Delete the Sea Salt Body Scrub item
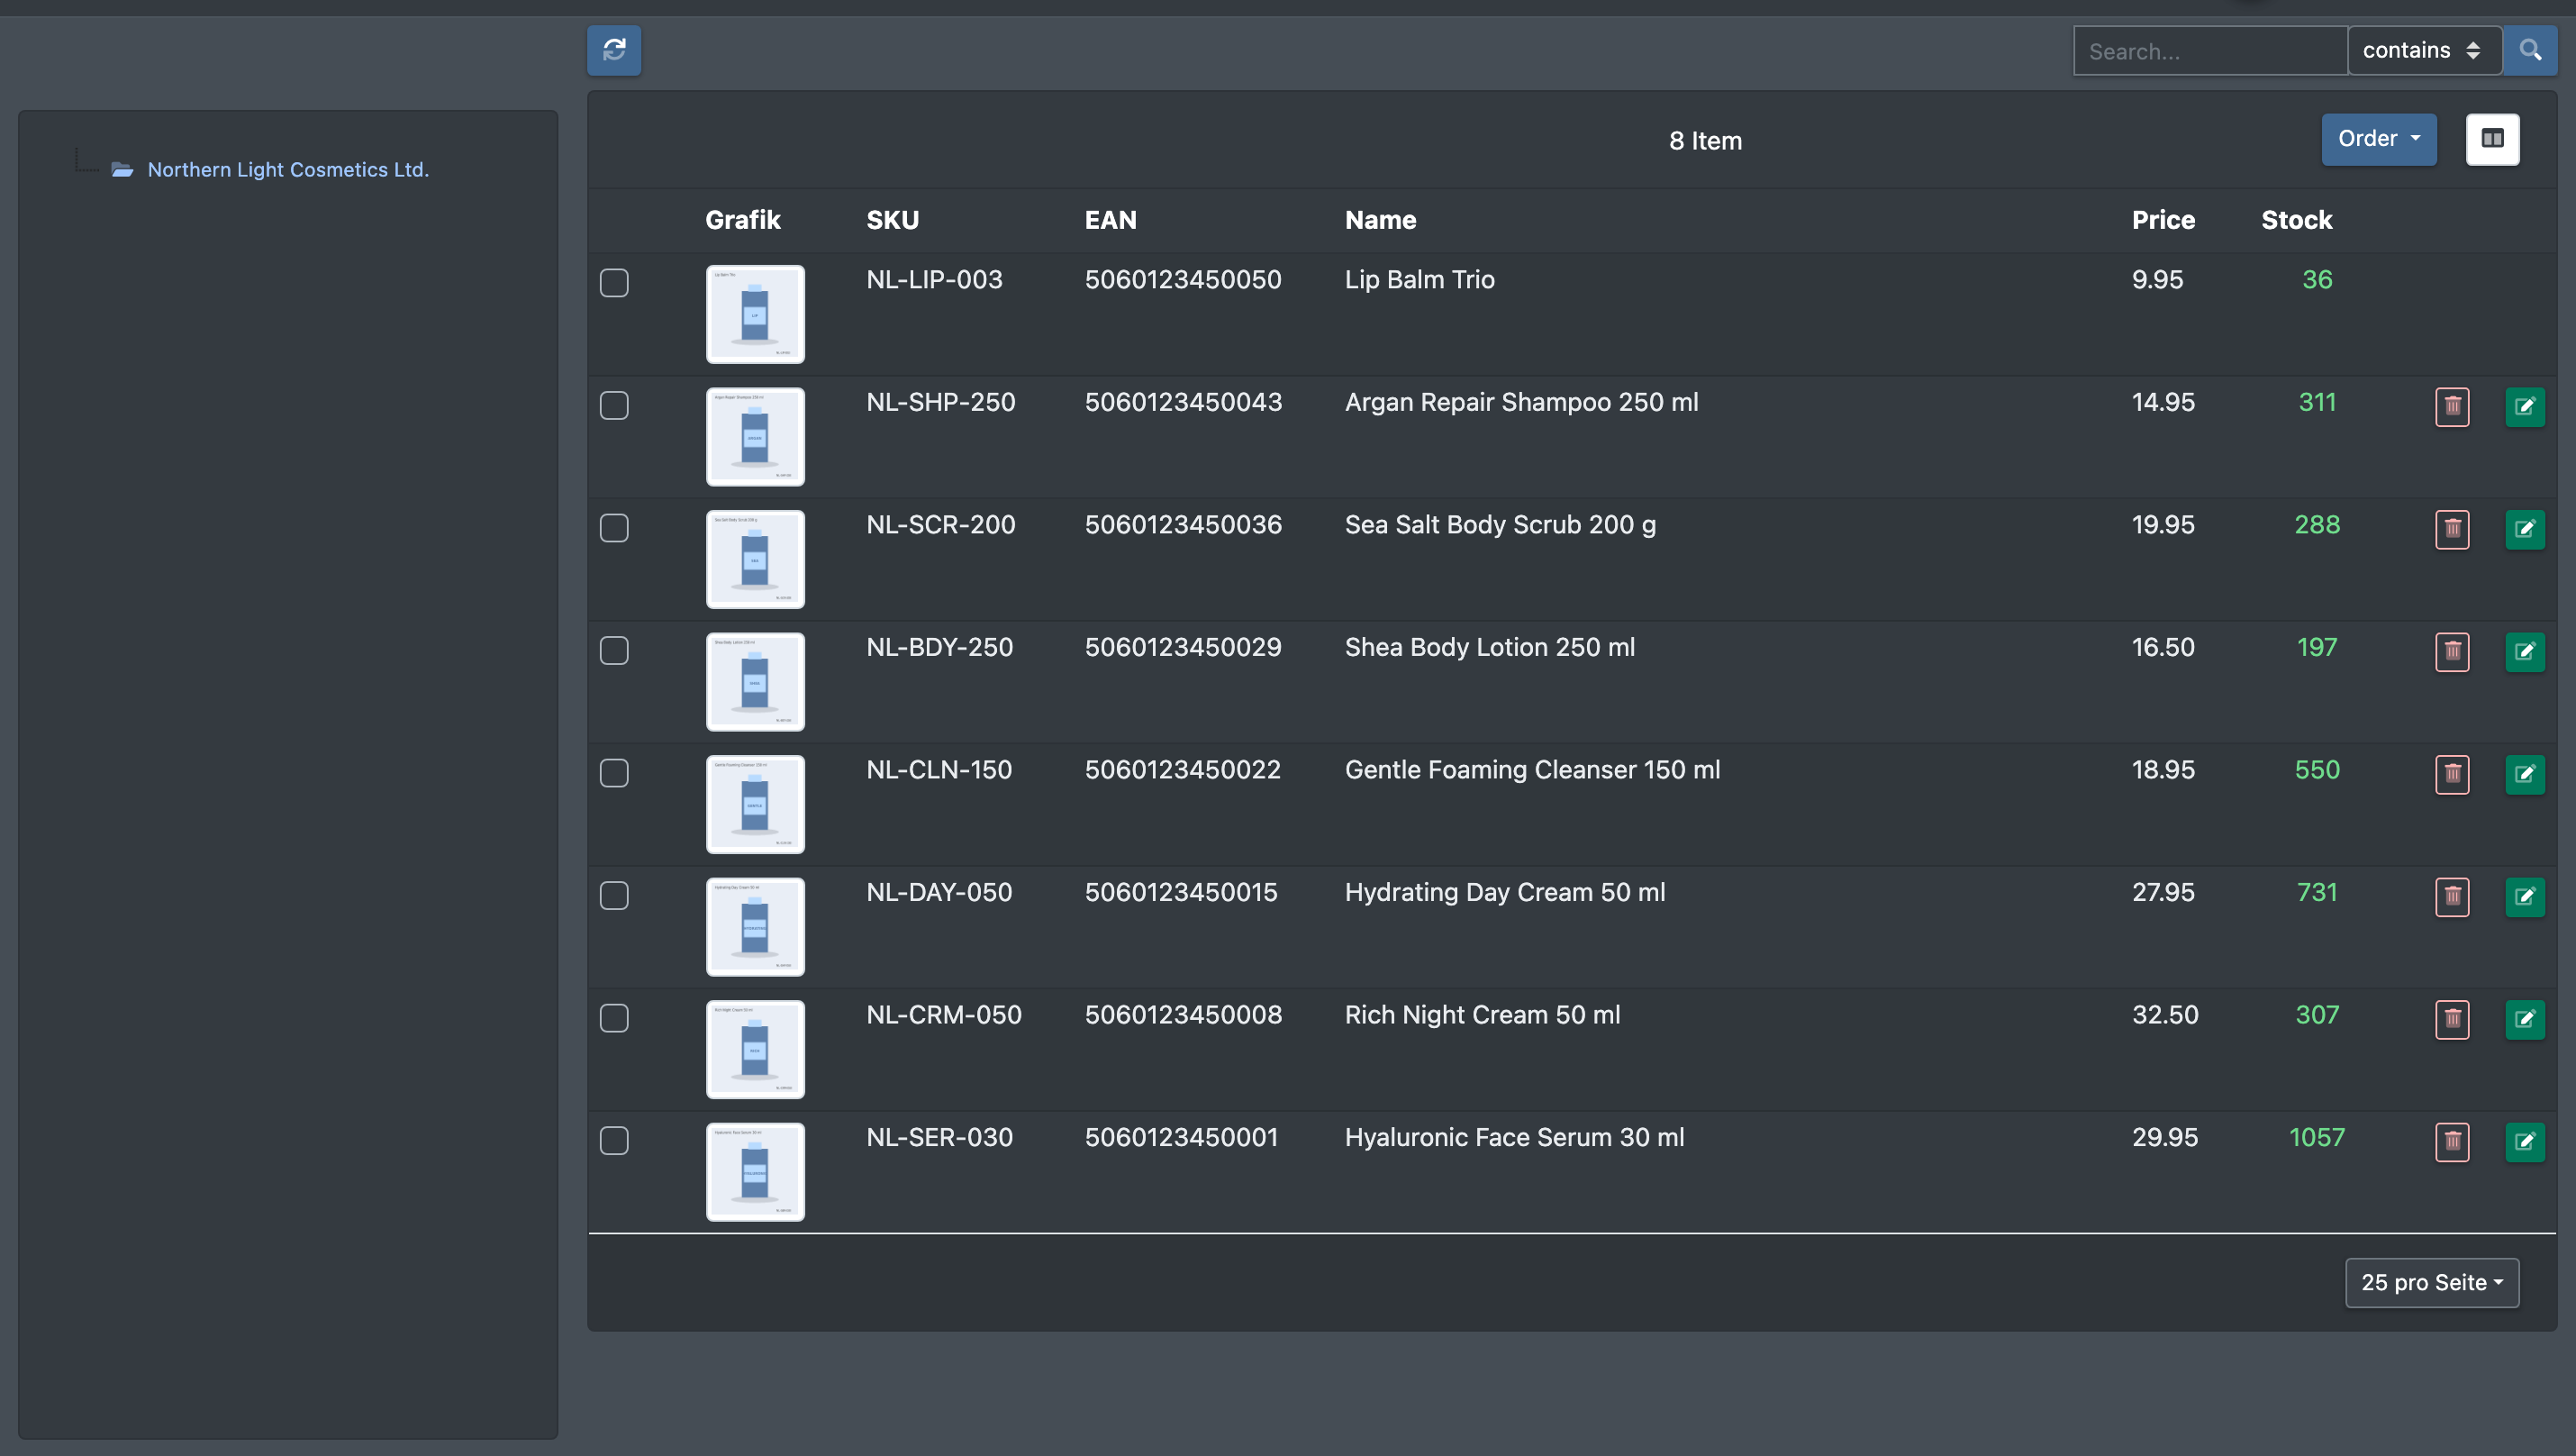 tap(2452, 529)
